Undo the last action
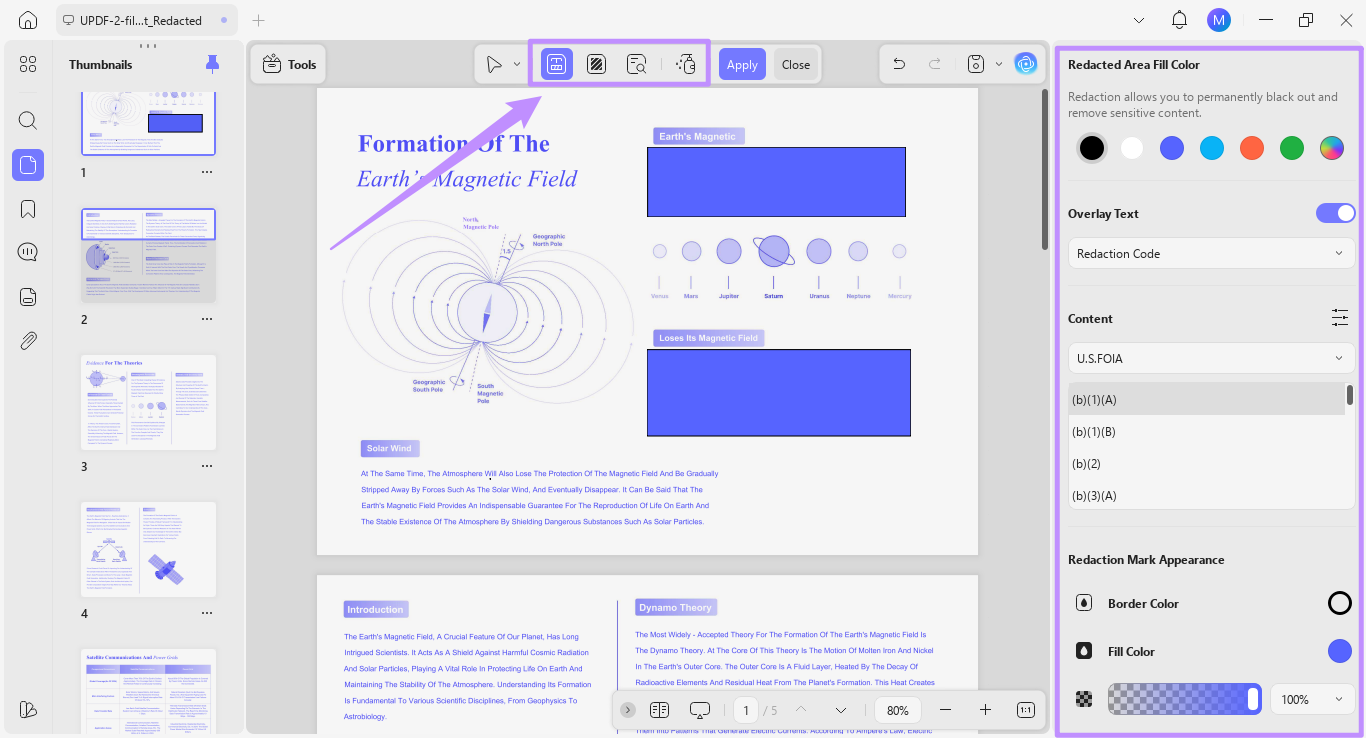Image resolution: width=1366 pixels, height=738 pixels. point(899,64)
